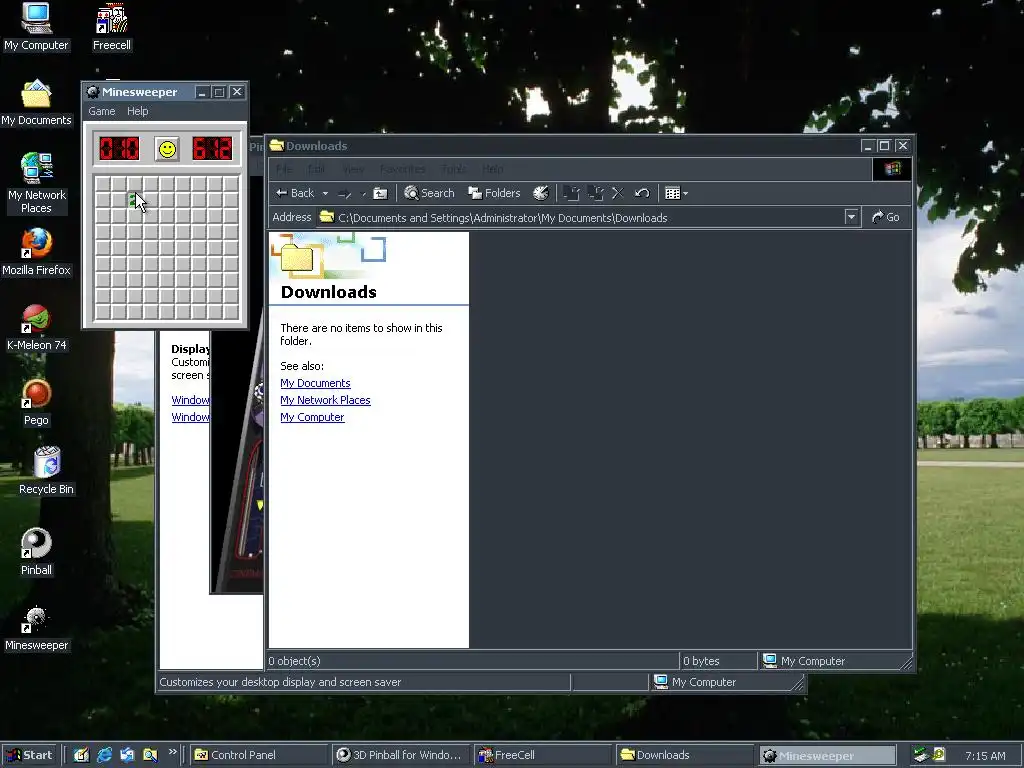Click the Minesweeper taskbar button

827,756
